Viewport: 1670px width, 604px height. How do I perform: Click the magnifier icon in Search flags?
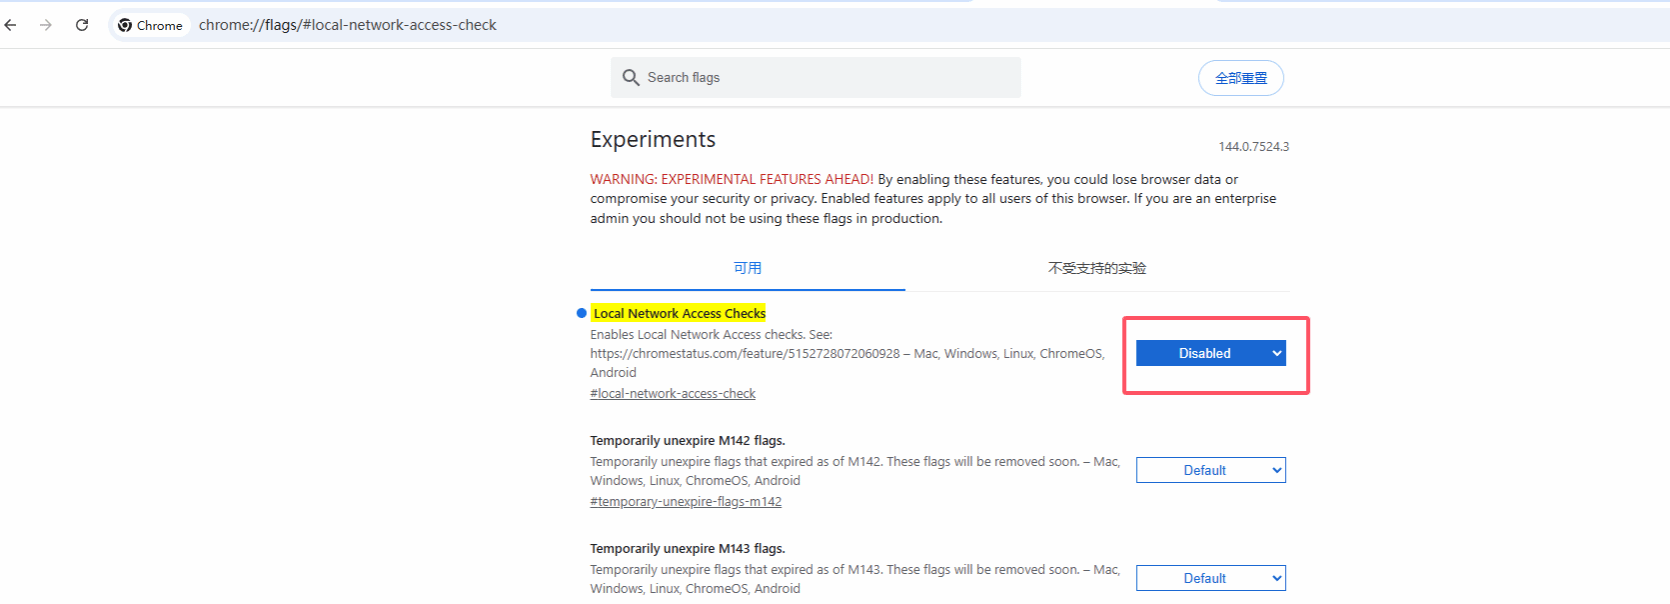pos(630,77)
